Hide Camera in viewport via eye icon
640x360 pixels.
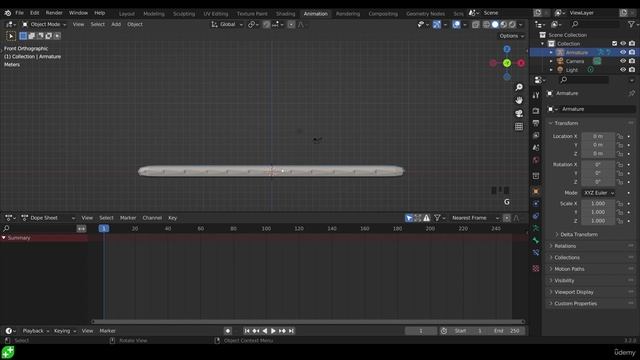623,61
